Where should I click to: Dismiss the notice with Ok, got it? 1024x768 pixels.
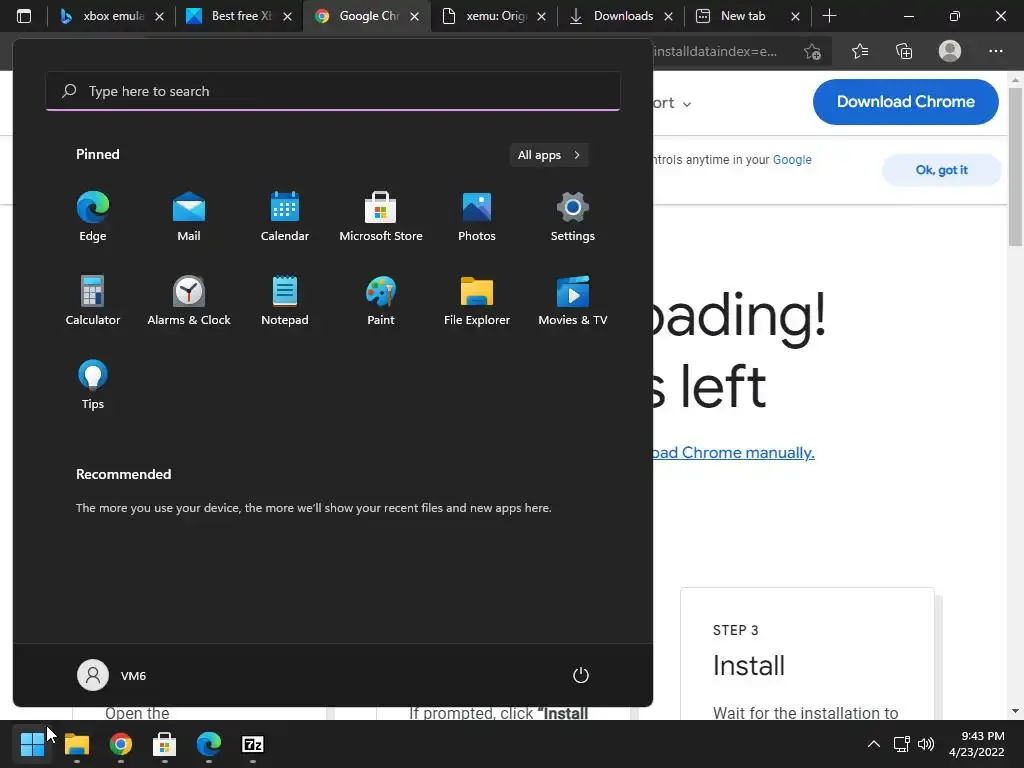pos(941,170)
